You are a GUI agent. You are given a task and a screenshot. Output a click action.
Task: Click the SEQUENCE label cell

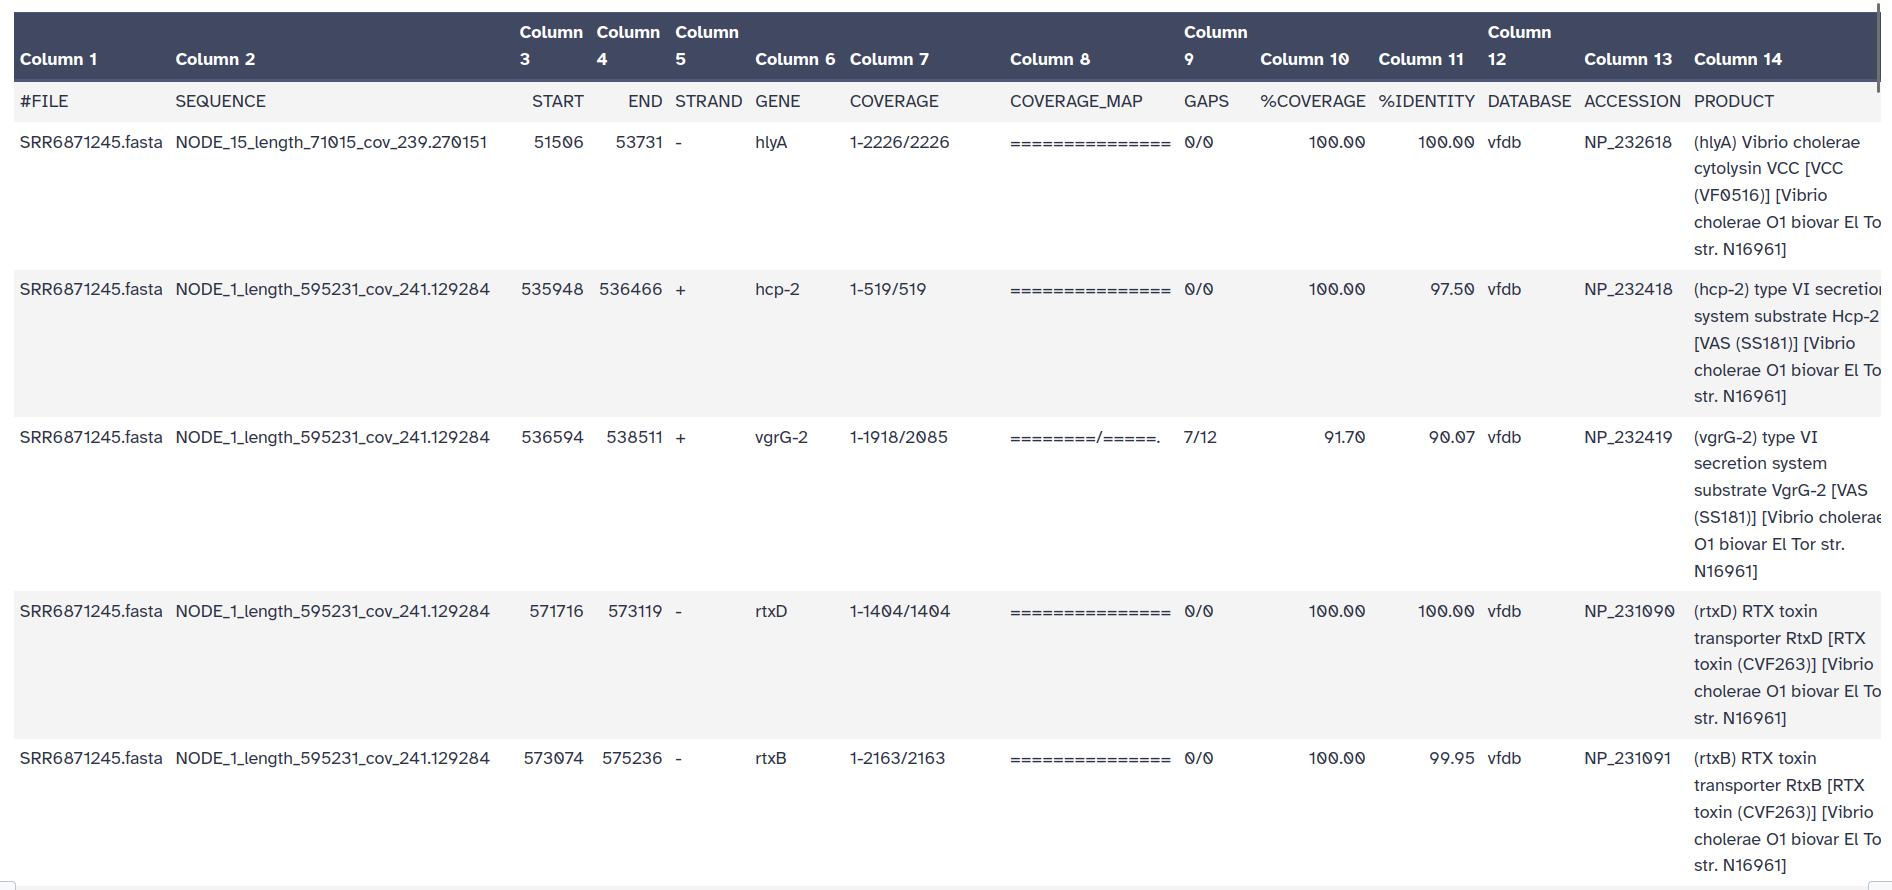220,101
